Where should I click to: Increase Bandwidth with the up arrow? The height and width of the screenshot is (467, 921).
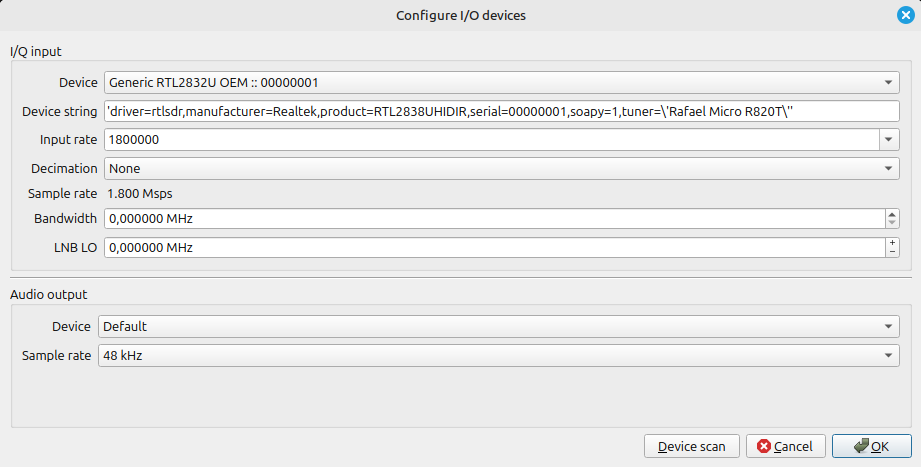point(892,214)
